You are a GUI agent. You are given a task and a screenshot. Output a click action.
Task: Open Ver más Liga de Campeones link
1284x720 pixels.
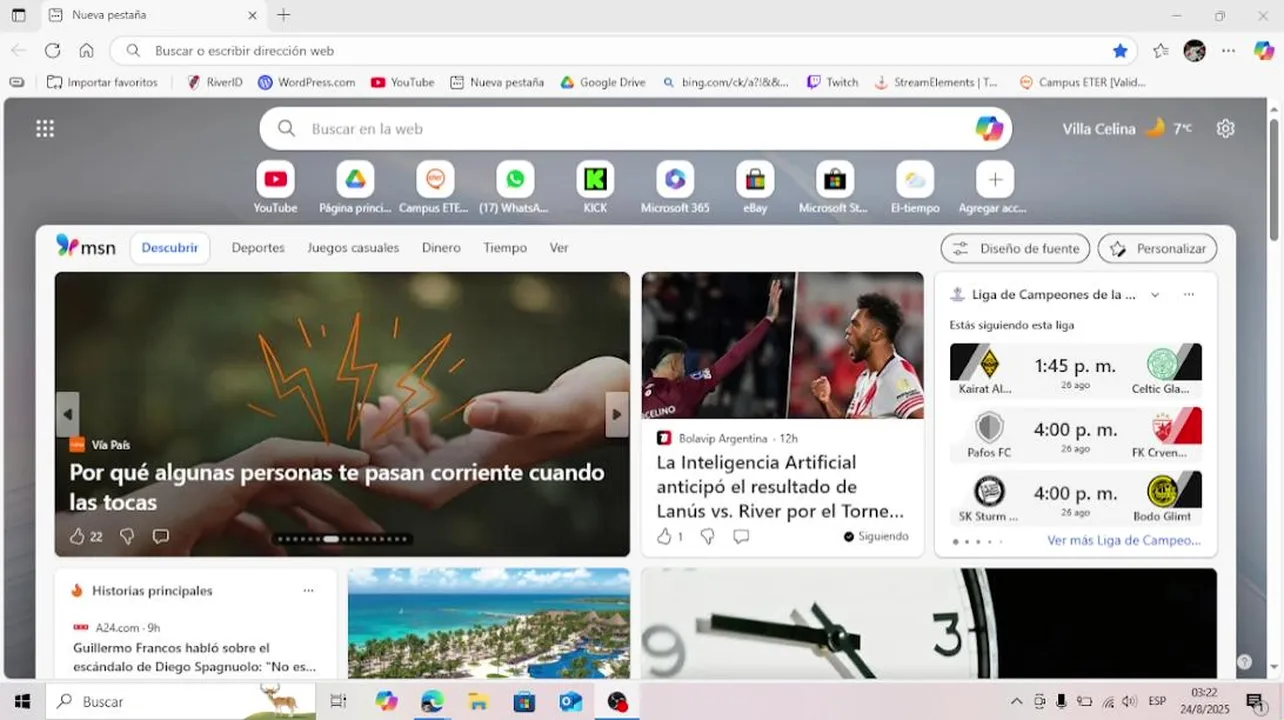[1124, 540]
